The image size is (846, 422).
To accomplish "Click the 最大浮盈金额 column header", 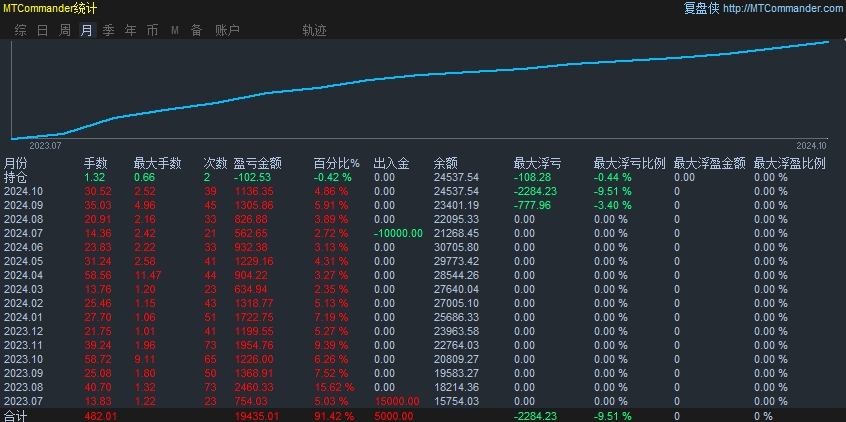I will 709,163.
